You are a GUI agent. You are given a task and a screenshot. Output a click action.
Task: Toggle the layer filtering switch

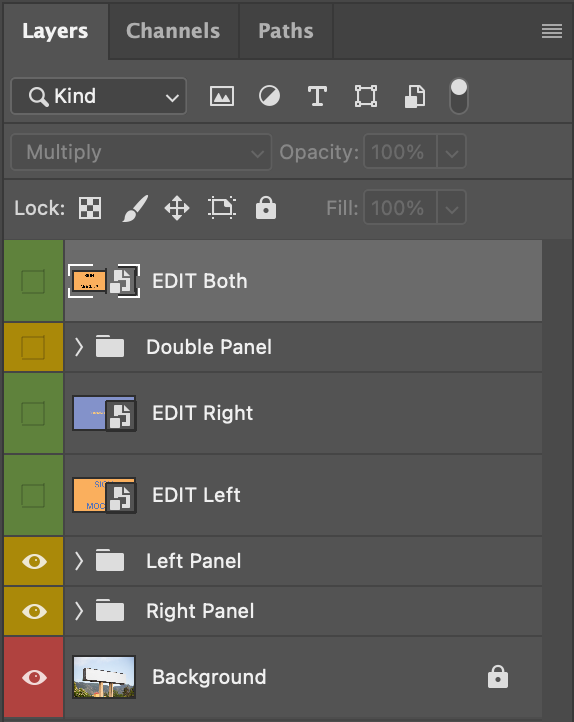[x=458, y=96]
